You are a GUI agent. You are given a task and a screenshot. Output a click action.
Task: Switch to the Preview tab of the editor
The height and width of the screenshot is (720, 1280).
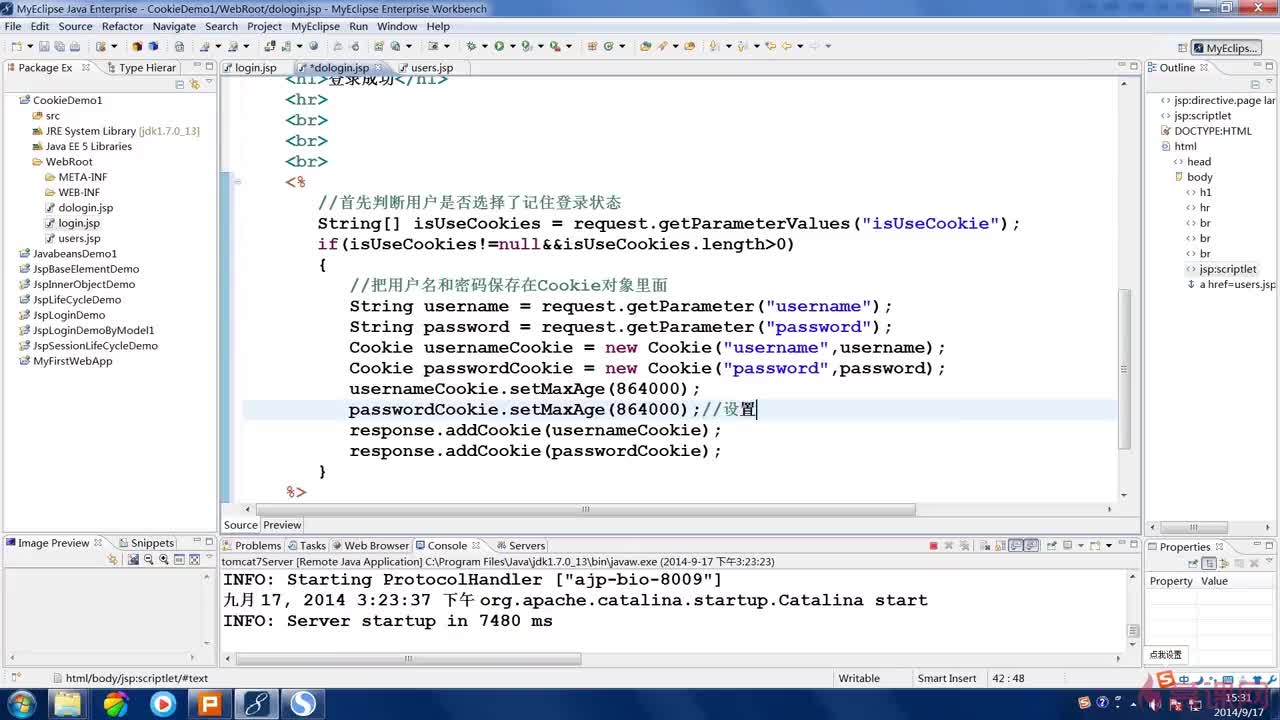[282, 525]
